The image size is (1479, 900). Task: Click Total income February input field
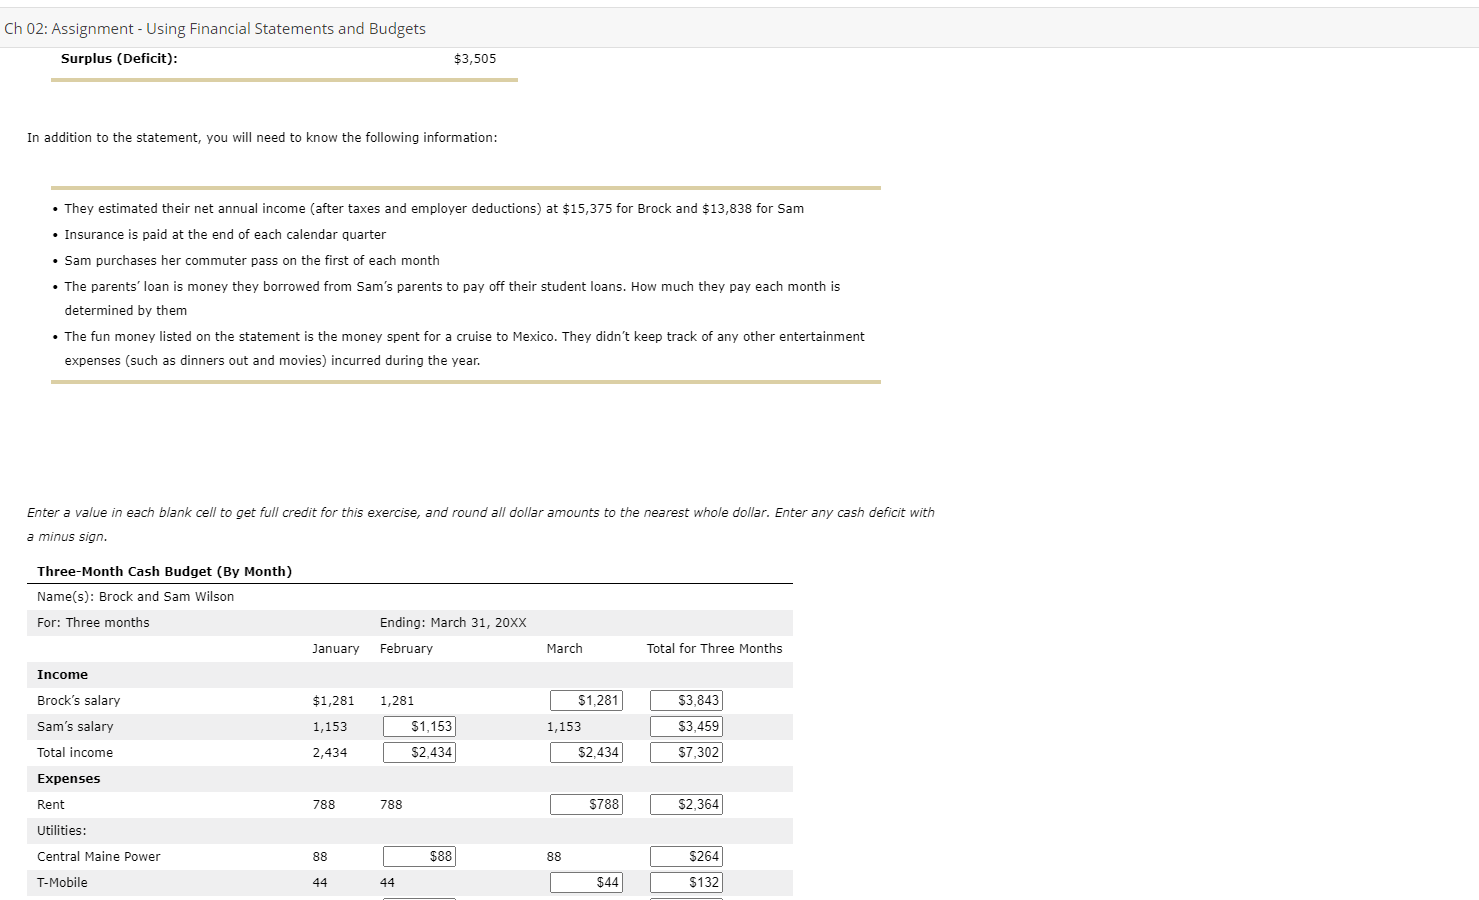419,752
